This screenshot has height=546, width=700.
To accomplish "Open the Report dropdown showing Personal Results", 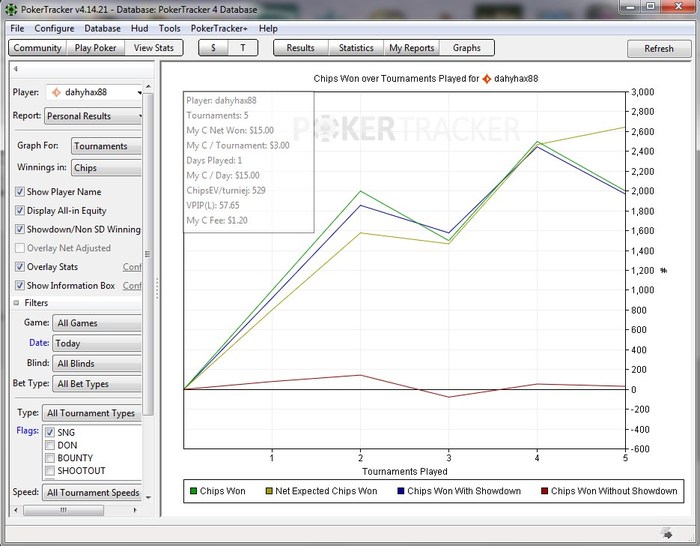I will [x=93, y=116].
